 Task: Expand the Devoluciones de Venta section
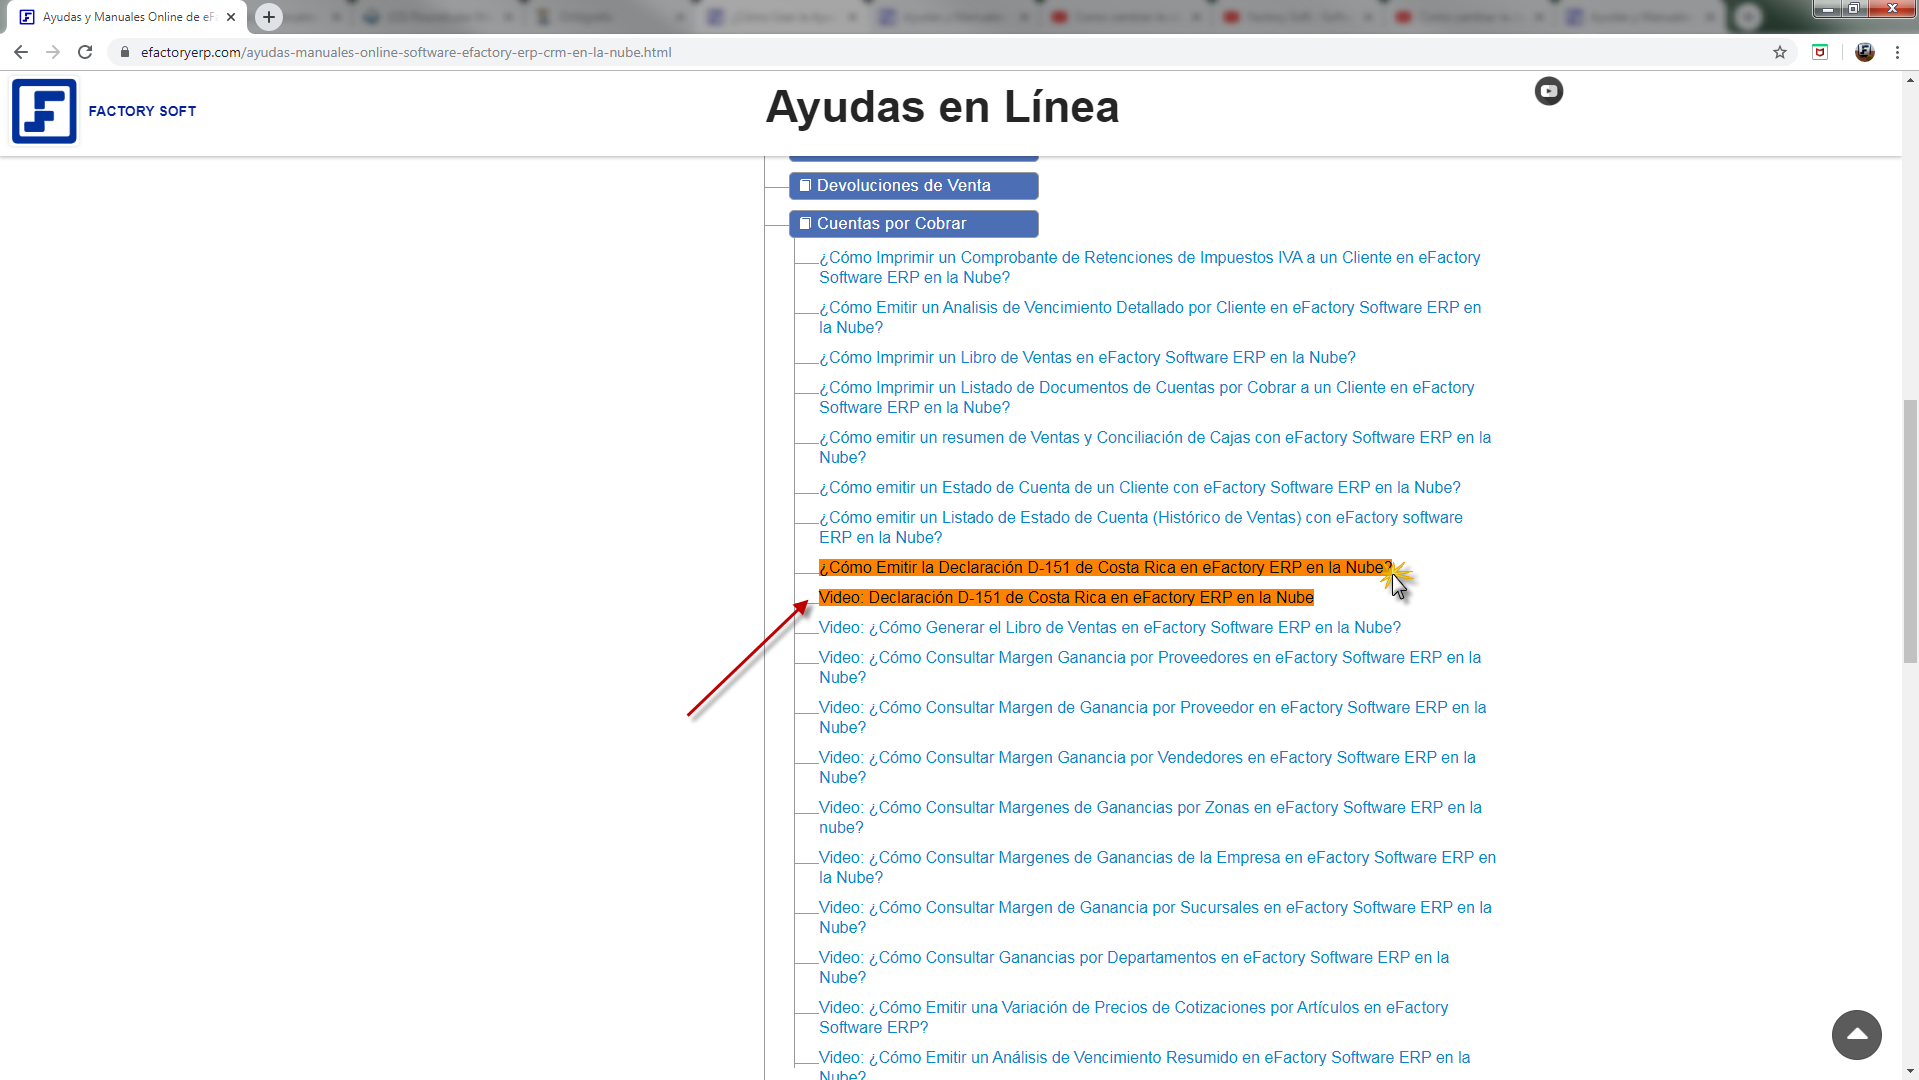pyautogui.click(x=914, y=186)
